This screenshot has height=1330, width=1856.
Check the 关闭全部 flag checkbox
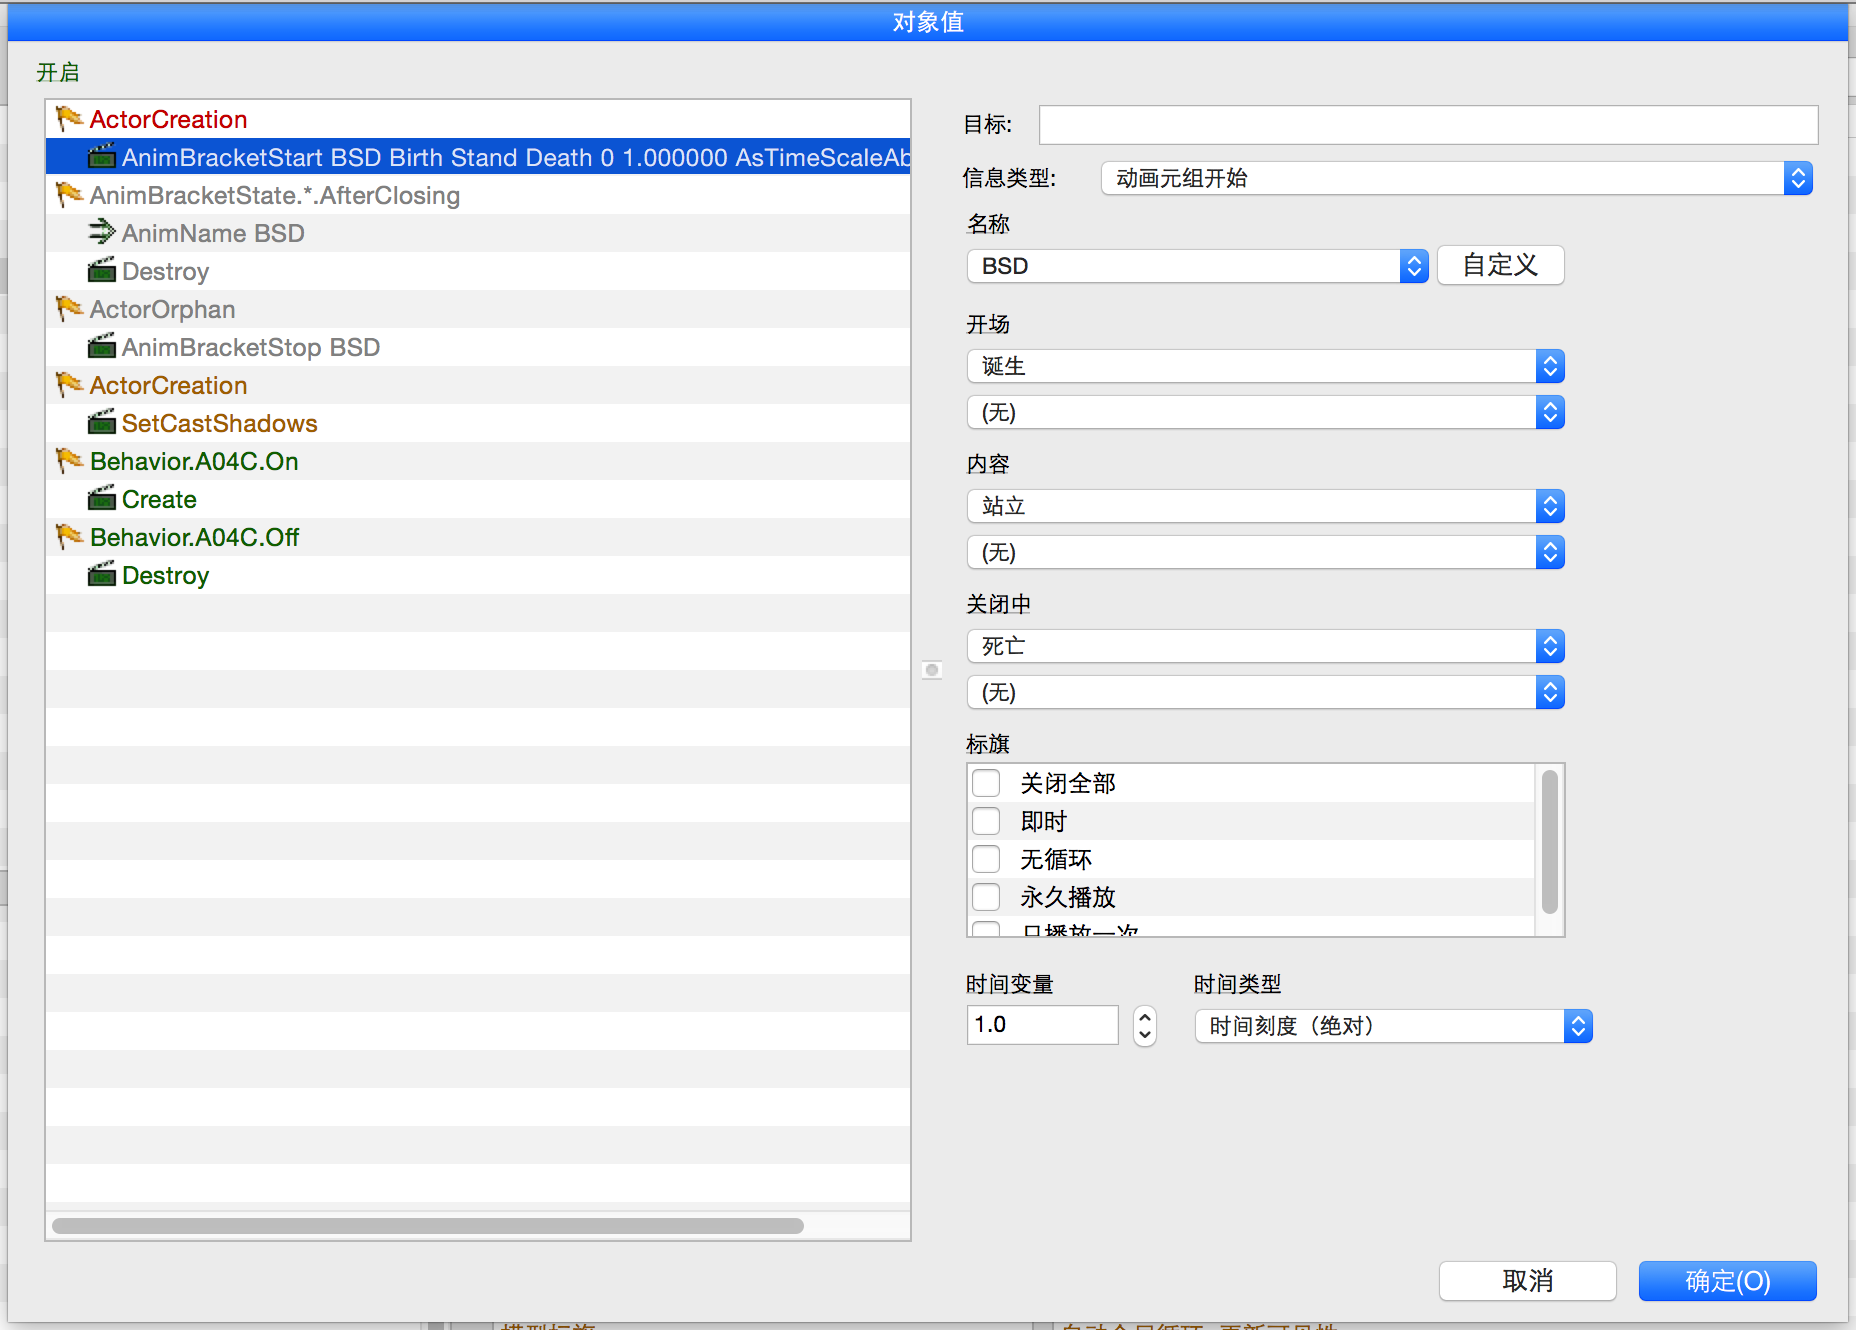click(986, 783)
